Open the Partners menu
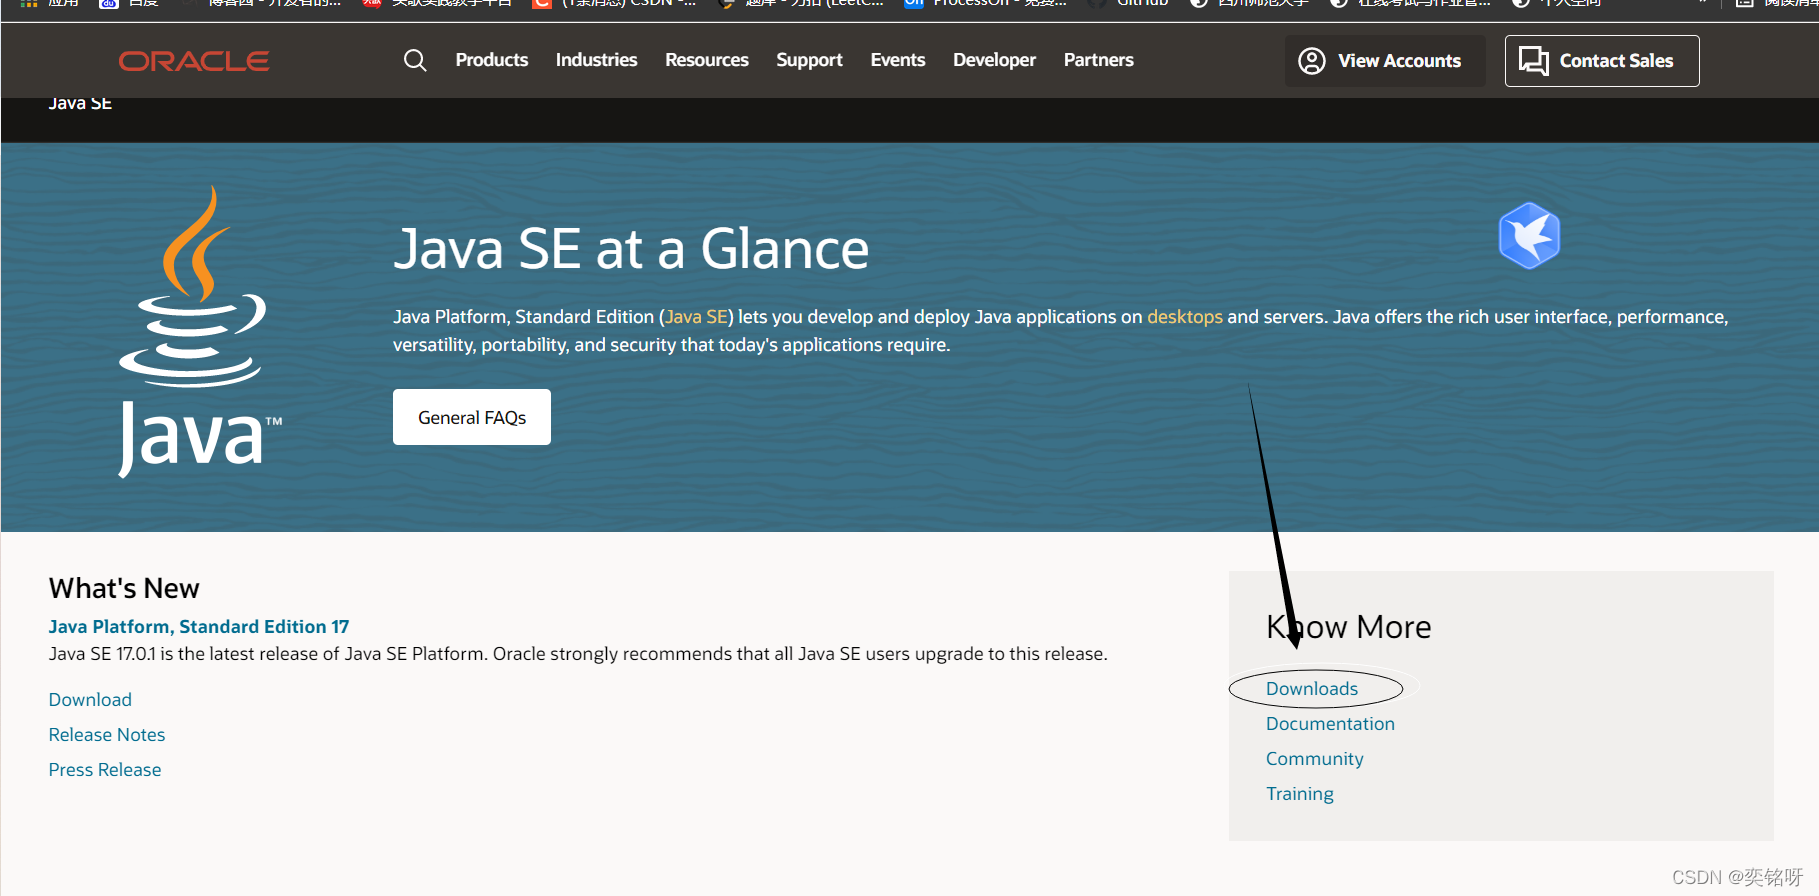Viewport: 1819px width, 896px height. coord(1099,60)
